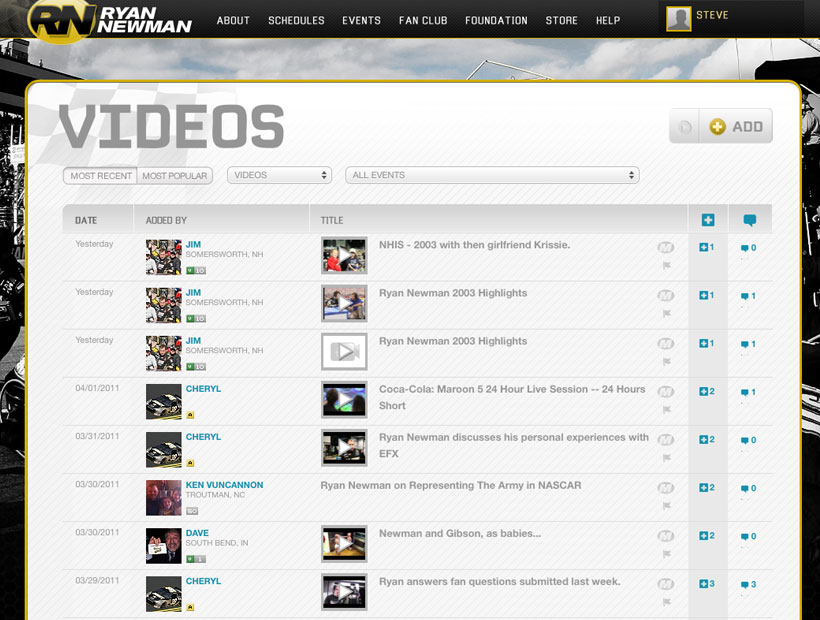The width and height of the screenshot is (820, 620).
Task: Click M icon on Representing The Army row
Action: (x=665, y=488)
